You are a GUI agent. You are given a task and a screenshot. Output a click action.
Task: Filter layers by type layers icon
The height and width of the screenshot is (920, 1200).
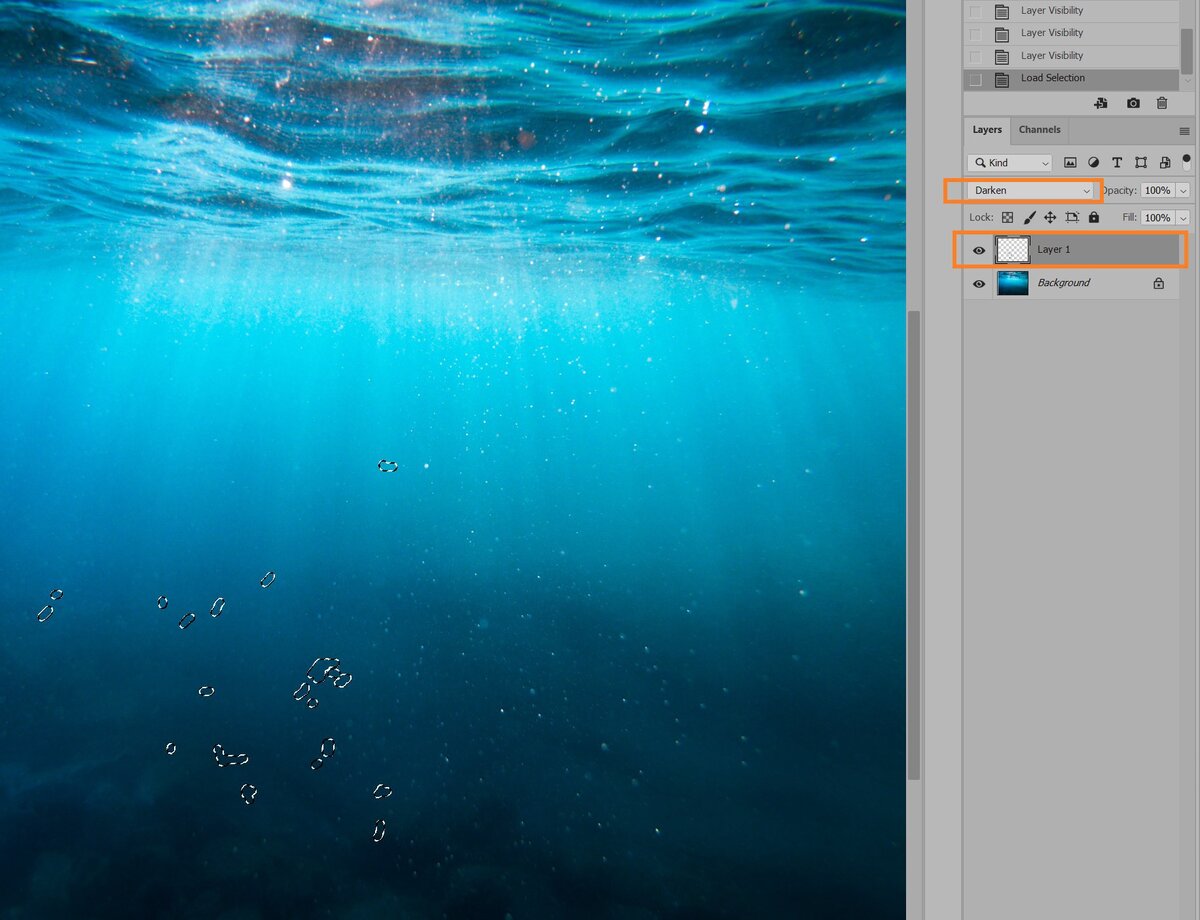(x=1117, y=162)
